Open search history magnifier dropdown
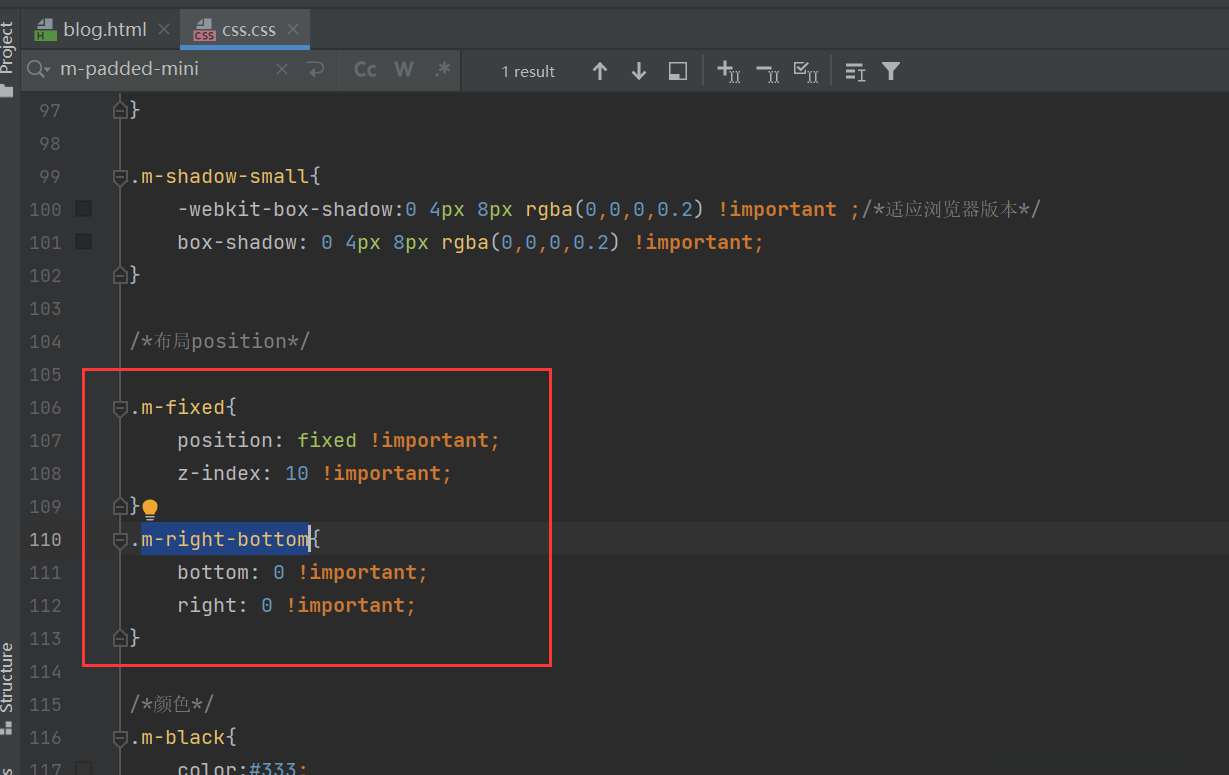Image resolution: width=1229 pixels, height=775 pixels. click(39, 70)
